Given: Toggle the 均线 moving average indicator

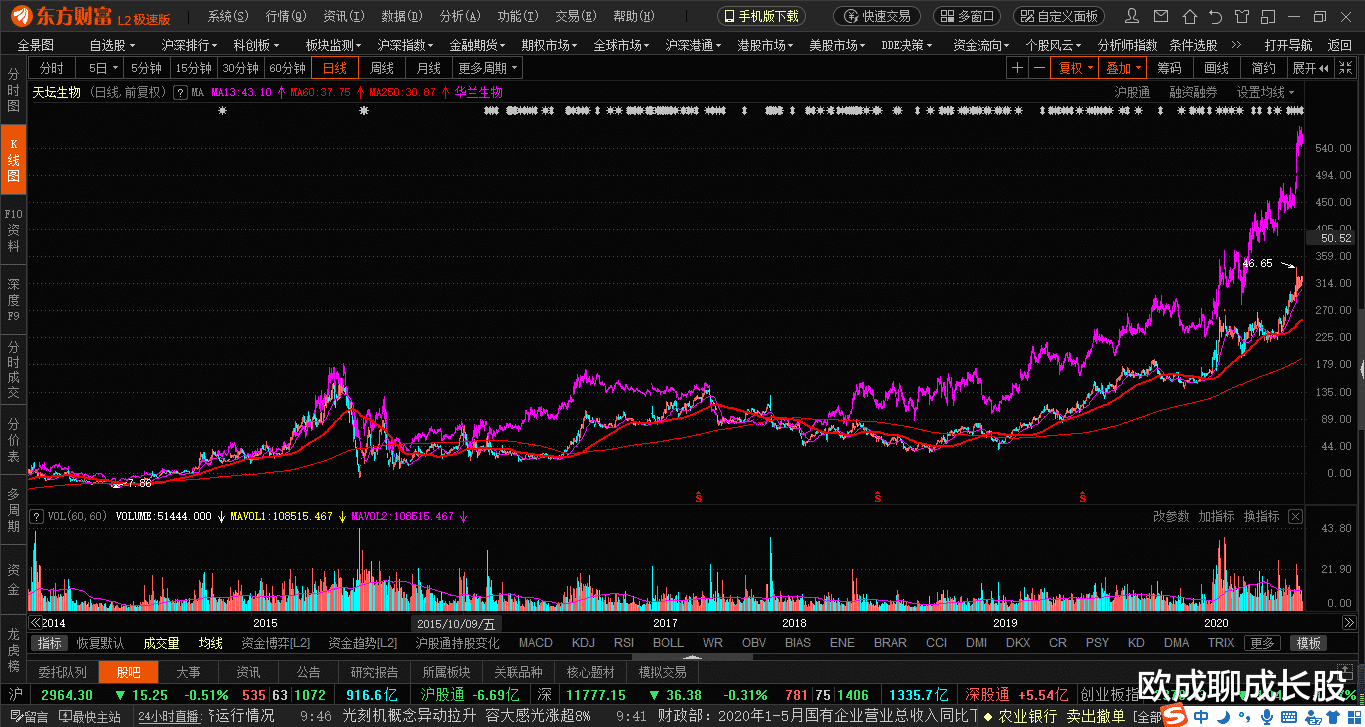Looking at the screenshot, I should pos(211,643).
